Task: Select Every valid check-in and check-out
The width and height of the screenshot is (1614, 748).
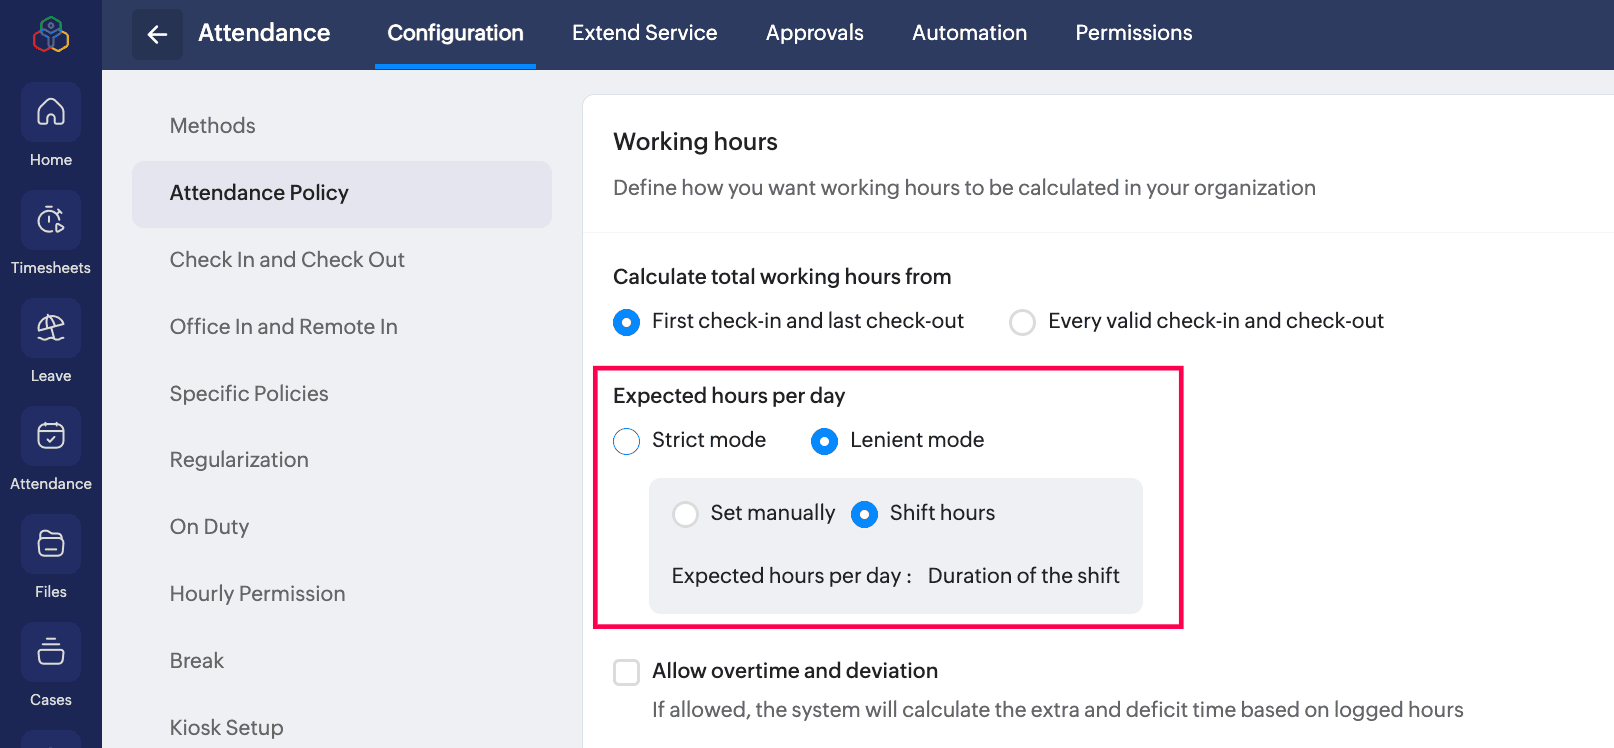Action: pyautogui.click(x=1022, y=322)
